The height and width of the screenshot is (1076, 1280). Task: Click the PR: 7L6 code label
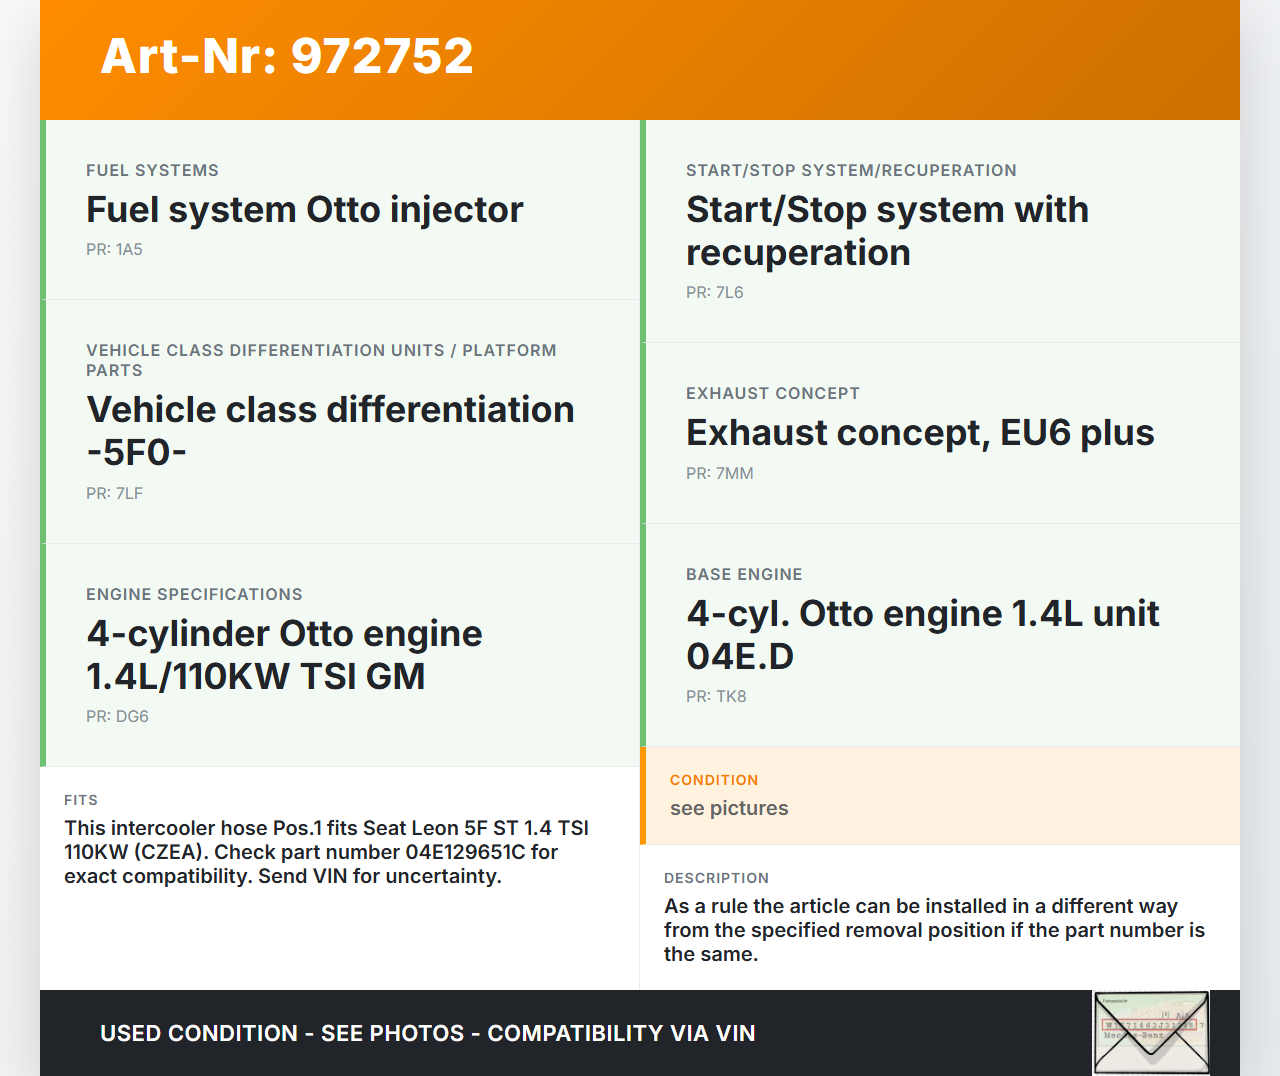(714, 293)
